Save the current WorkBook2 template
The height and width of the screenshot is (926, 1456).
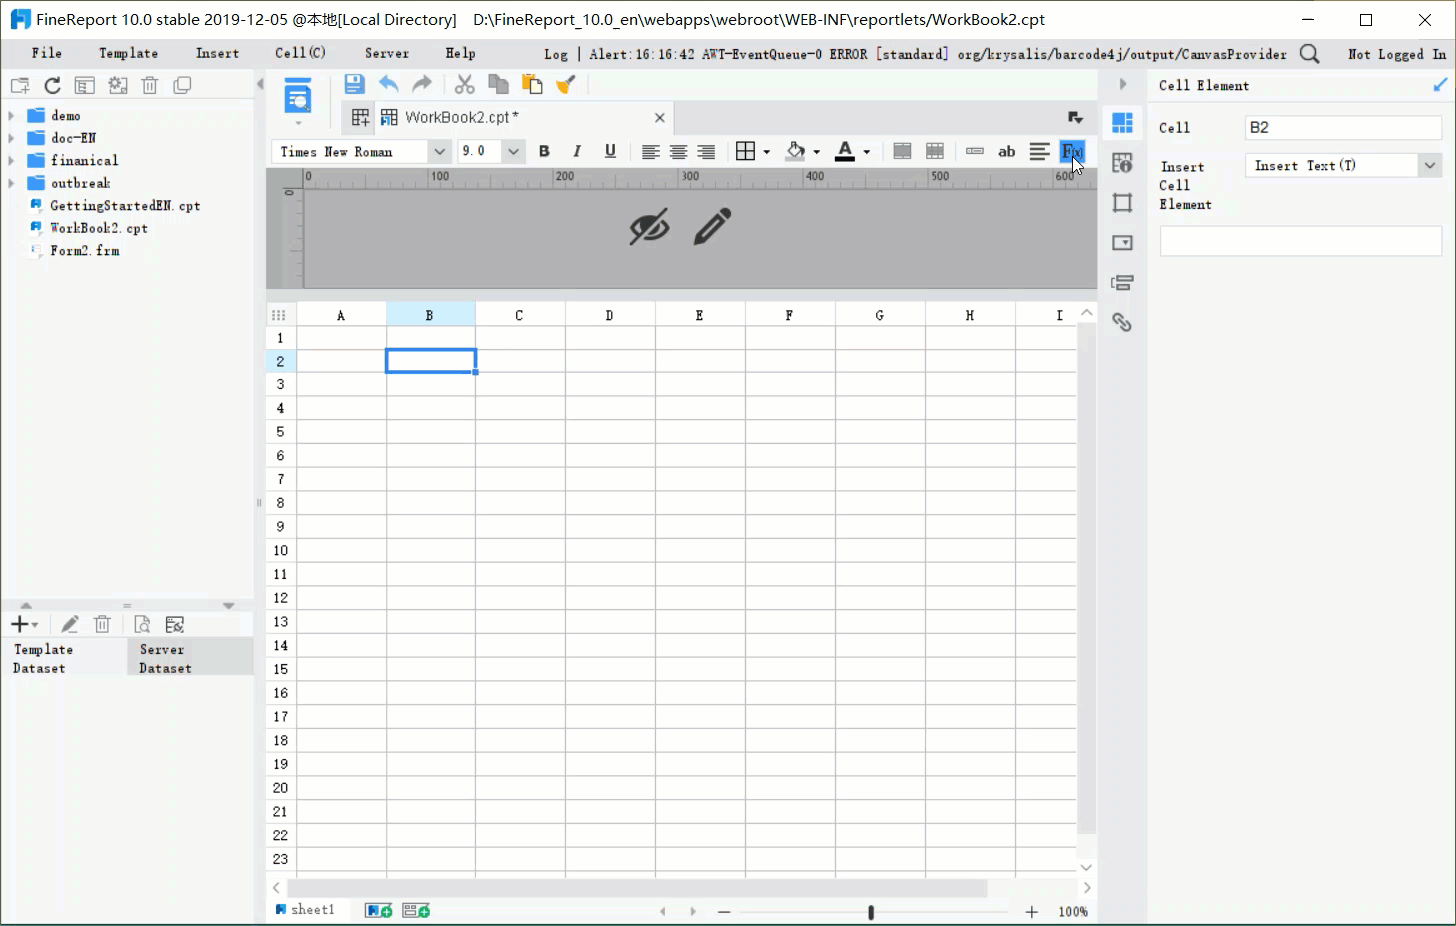354,84
